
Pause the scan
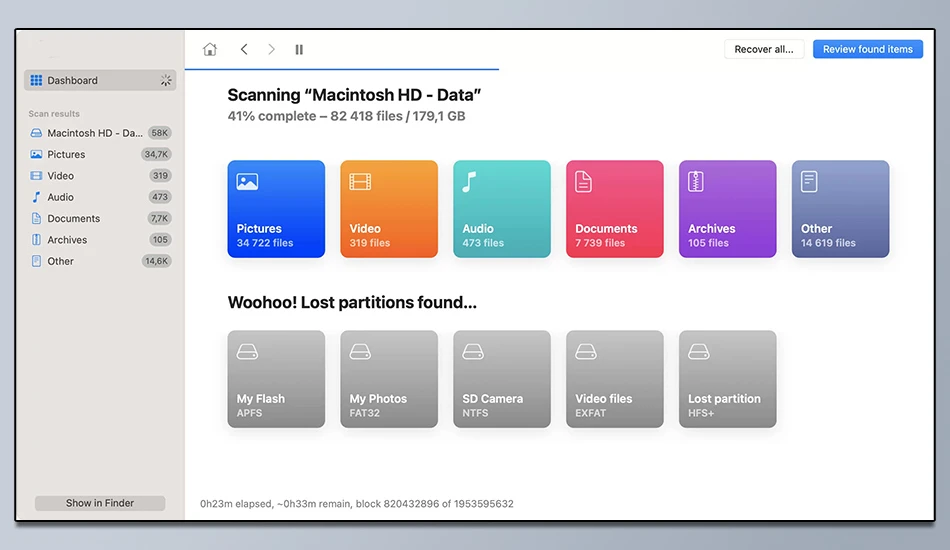pyautogui.click(x=299, y=50)
